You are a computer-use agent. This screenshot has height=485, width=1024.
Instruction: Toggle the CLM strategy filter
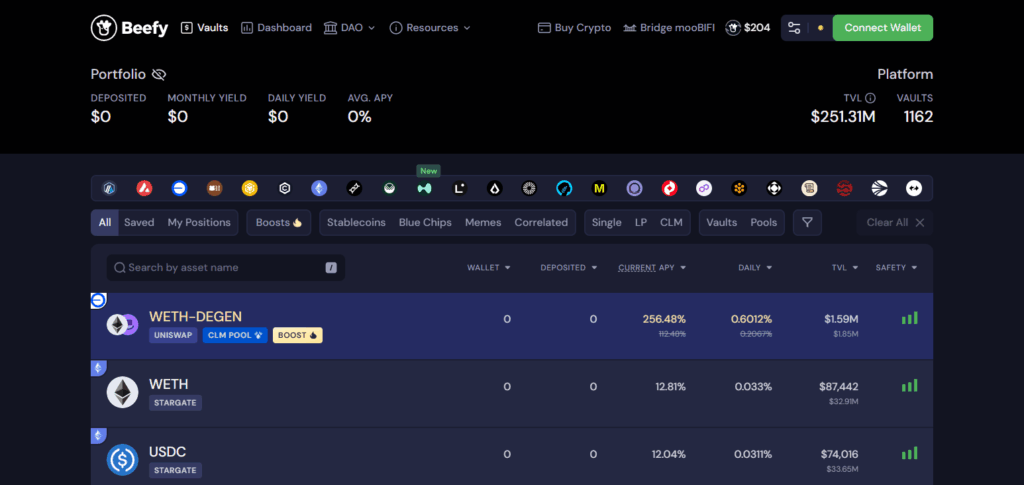[x=671, y=222]
